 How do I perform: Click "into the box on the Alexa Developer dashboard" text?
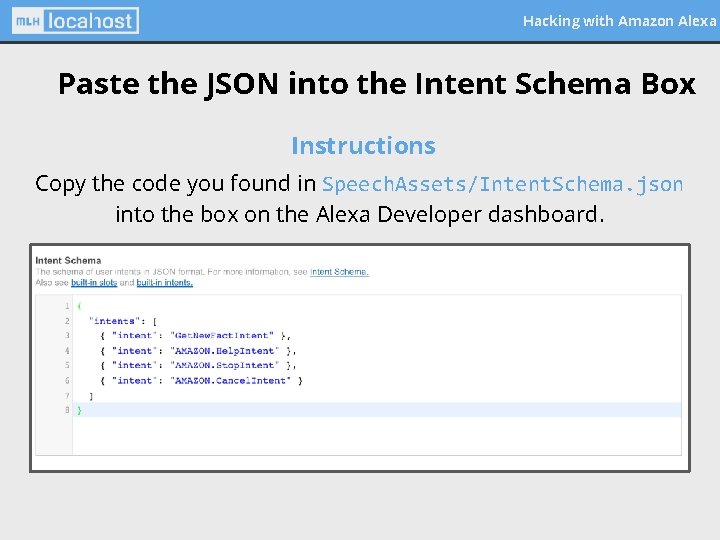coord(360,214)
